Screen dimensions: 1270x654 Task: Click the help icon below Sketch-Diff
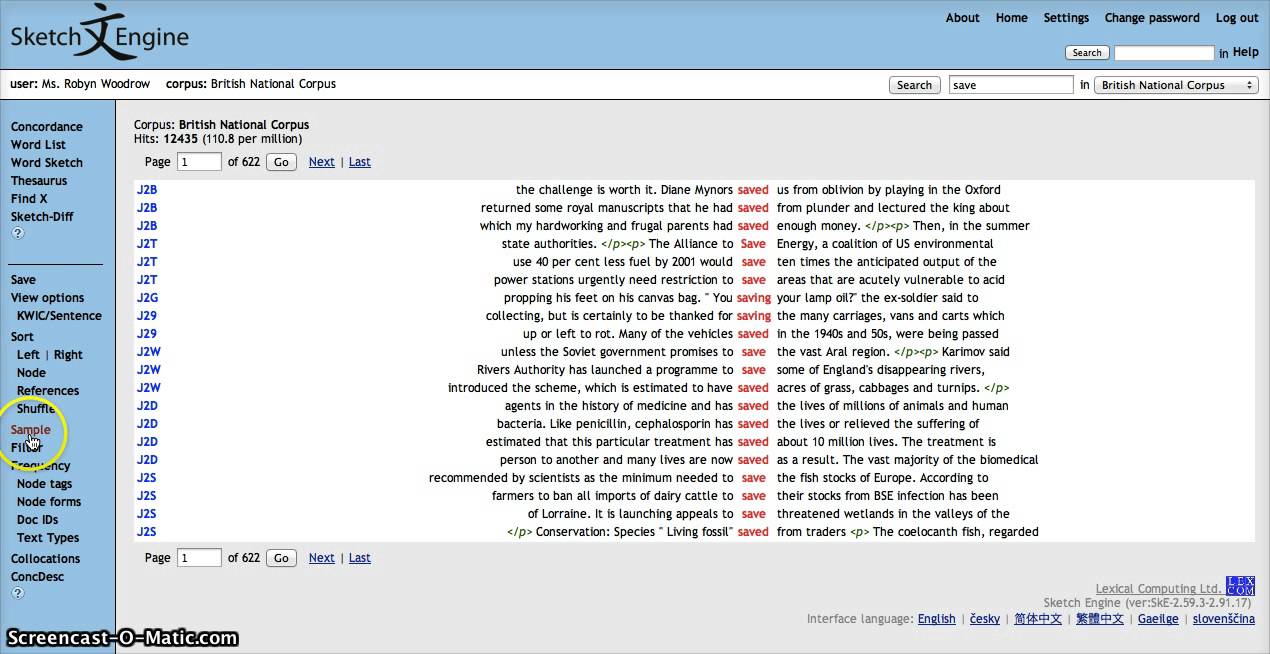pyautogui.click(x=17, y=234)
